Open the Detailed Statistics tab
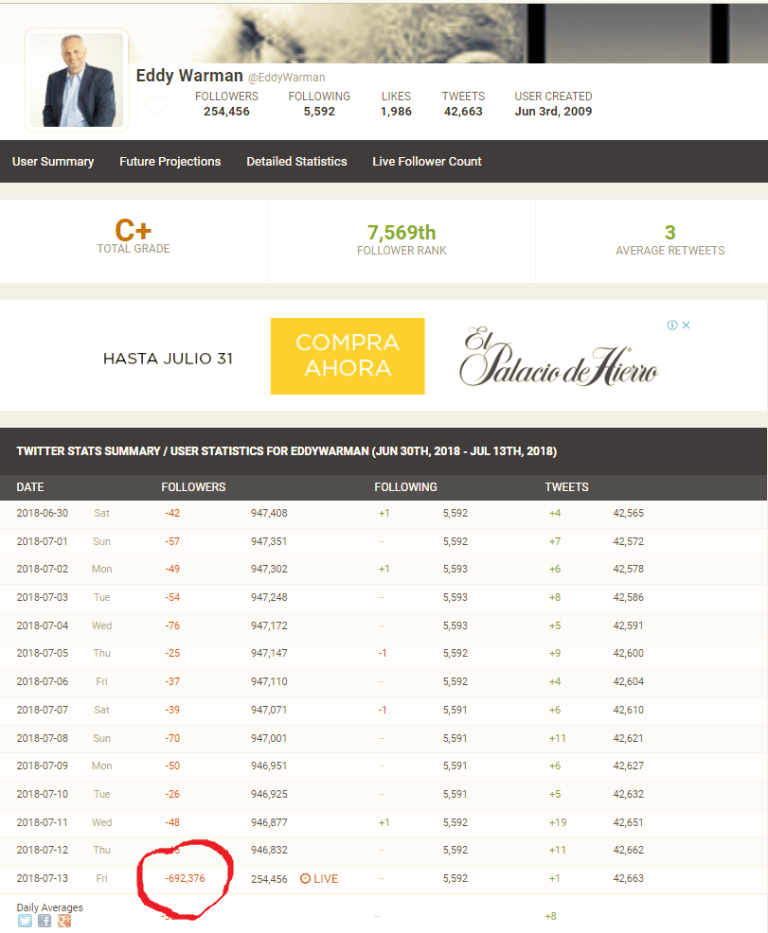Image resolution: width=768 pixels, height=933 pixels. tap(297, 161)
